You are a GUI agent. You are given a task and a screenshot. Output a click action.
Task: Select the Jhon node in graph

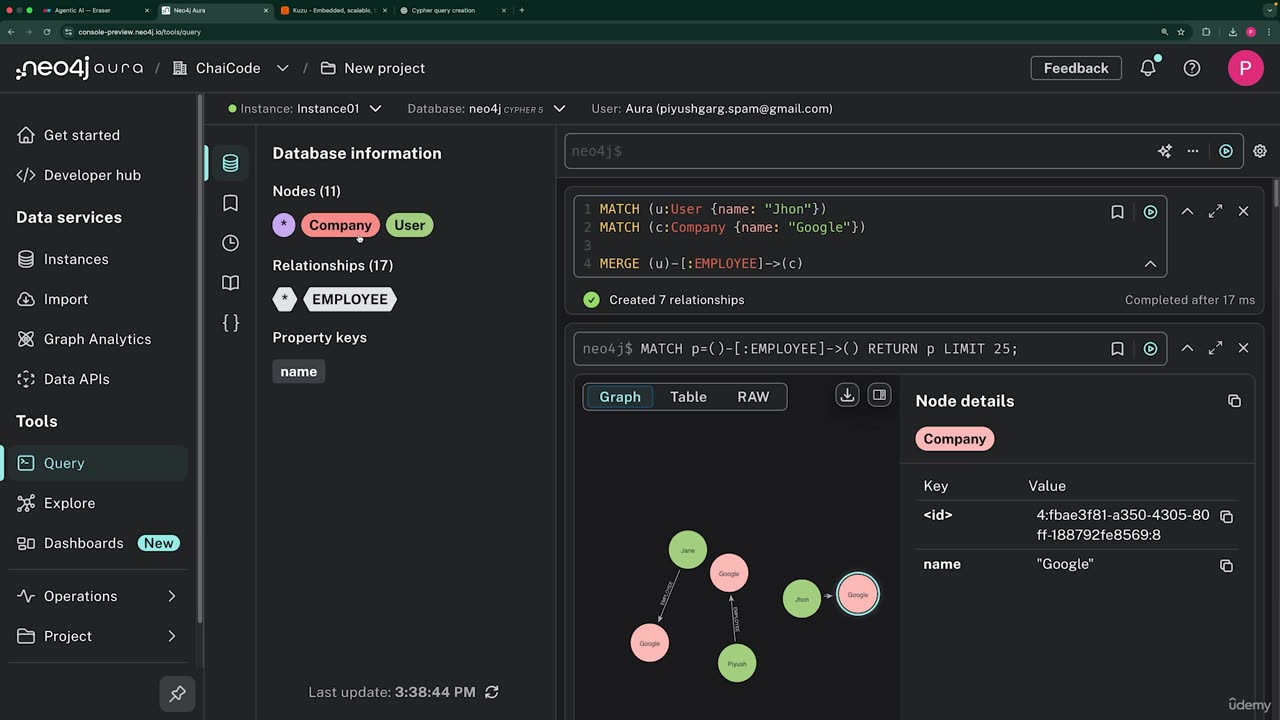(x=801, y=599)
